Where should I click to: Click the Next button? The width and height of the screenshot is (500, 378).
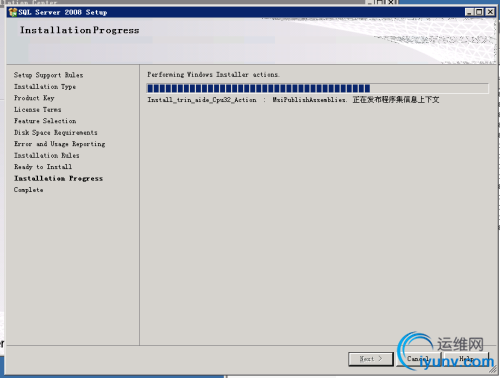click(371, 359)
